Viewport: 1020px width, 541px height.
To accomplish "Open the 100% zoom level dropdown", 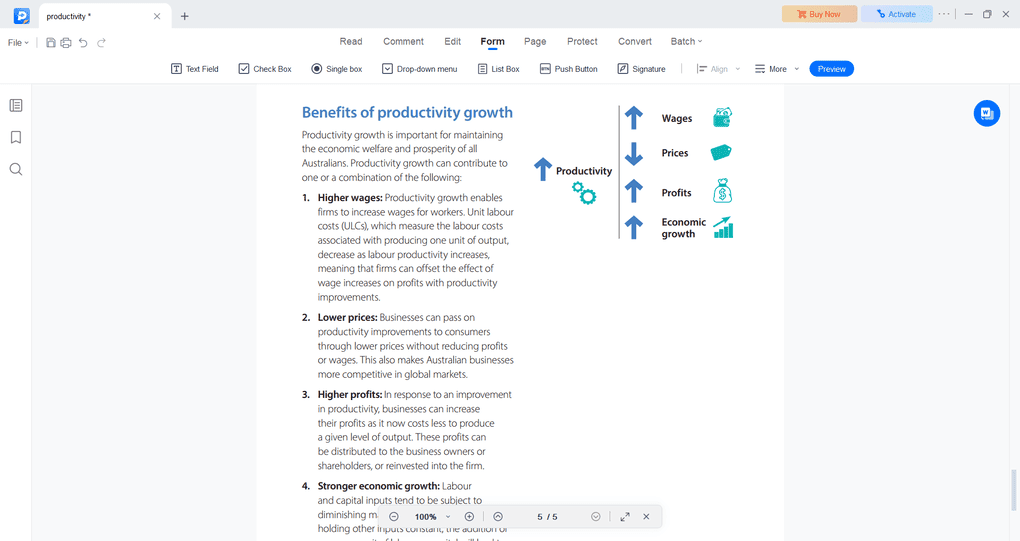I will click(433, 517).
